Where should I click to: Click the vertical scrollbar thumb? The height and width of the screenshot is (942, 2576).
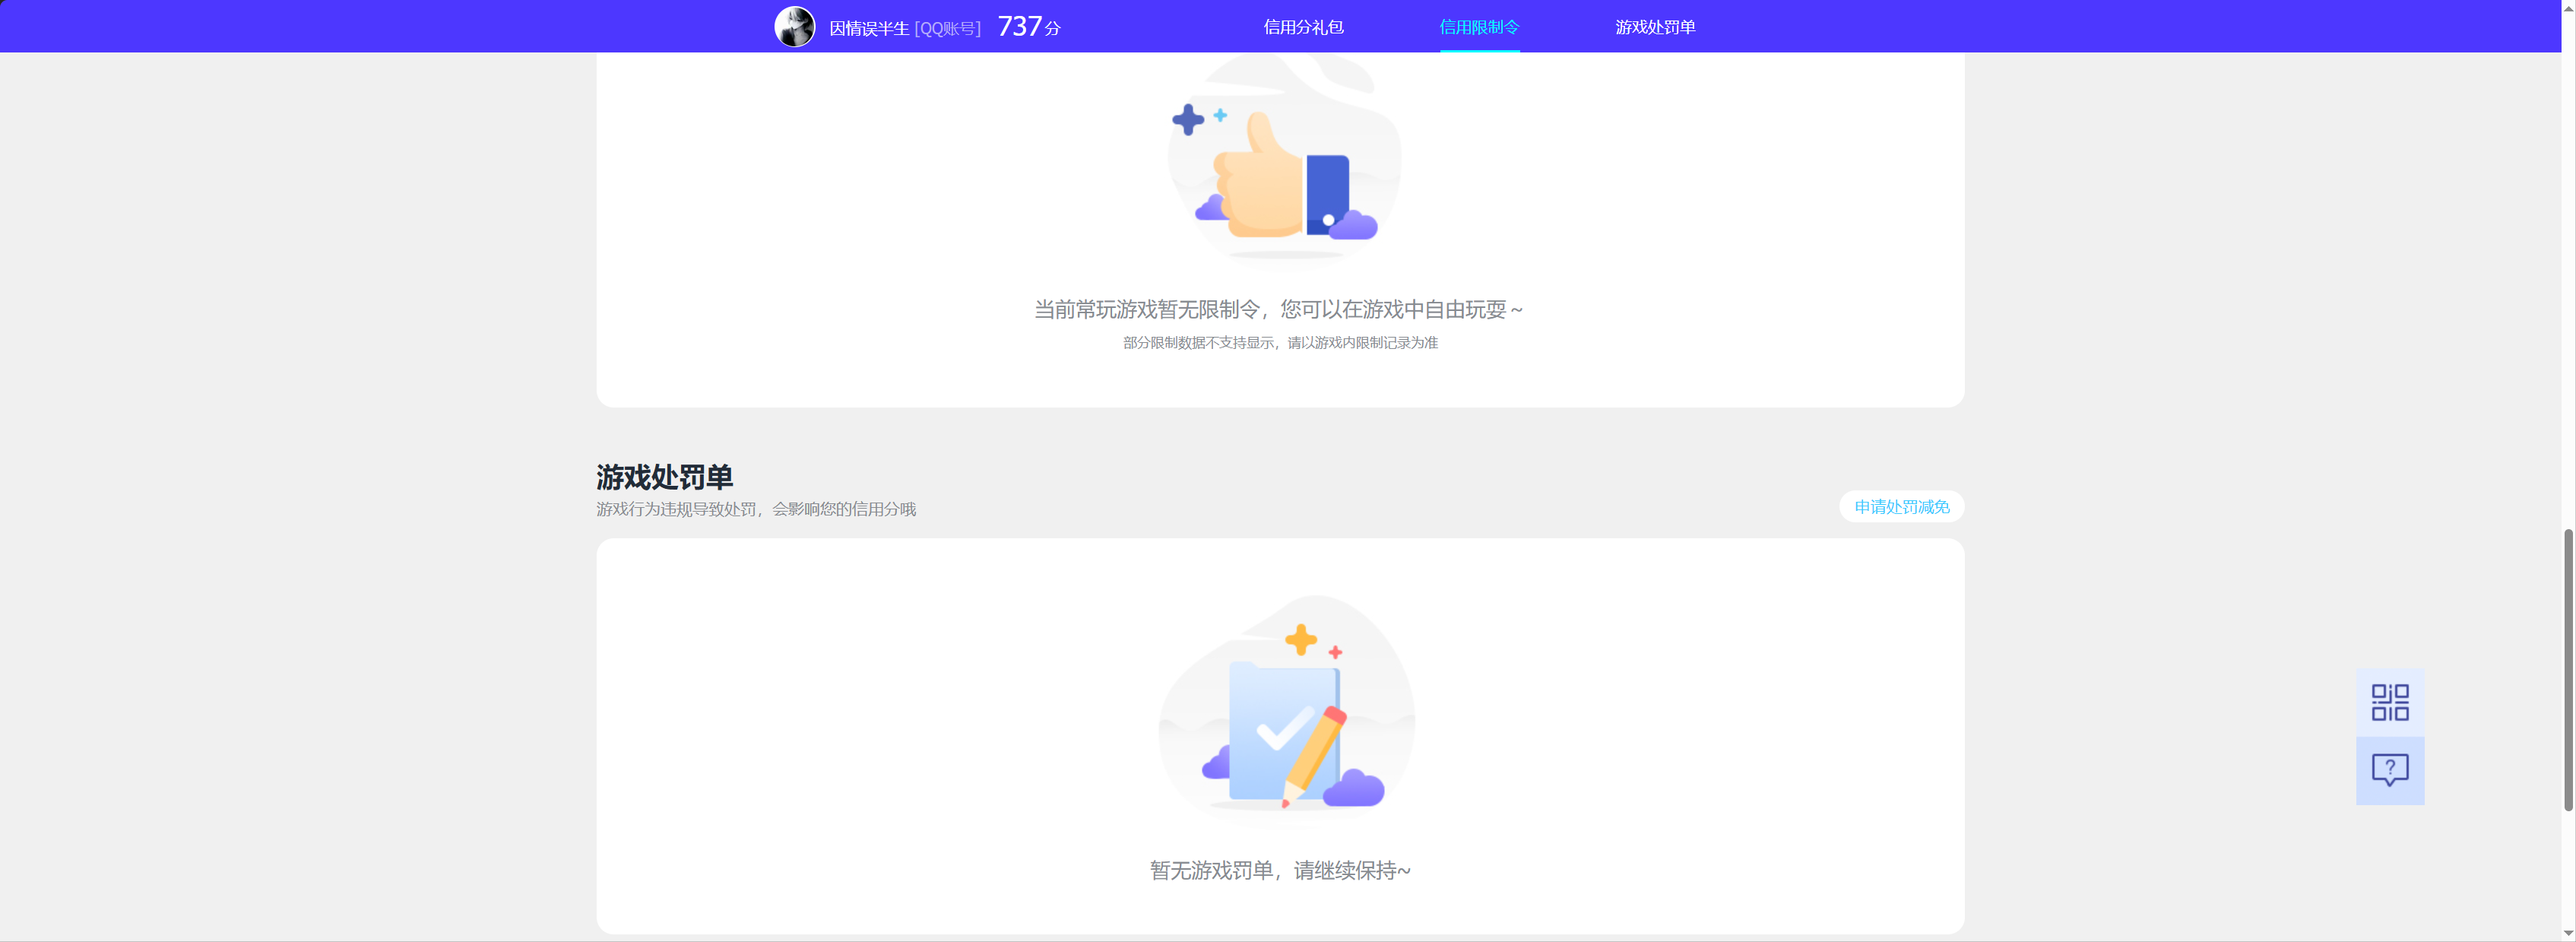2567,670
